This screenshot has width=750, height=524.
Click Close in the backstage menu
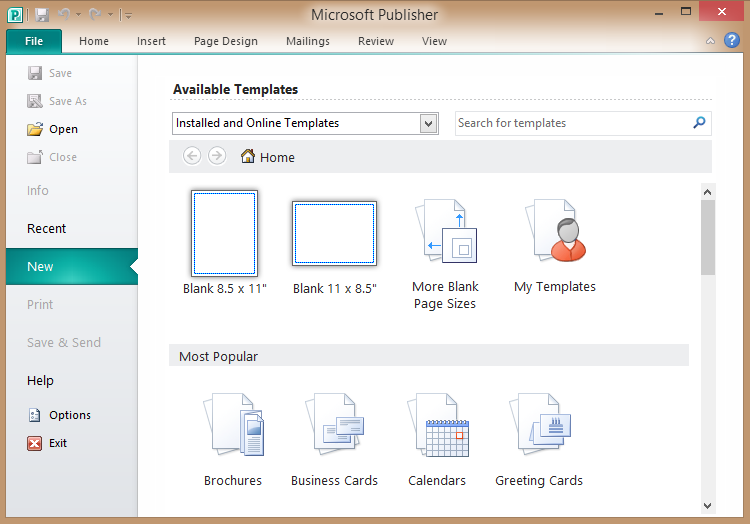(52, 157)
